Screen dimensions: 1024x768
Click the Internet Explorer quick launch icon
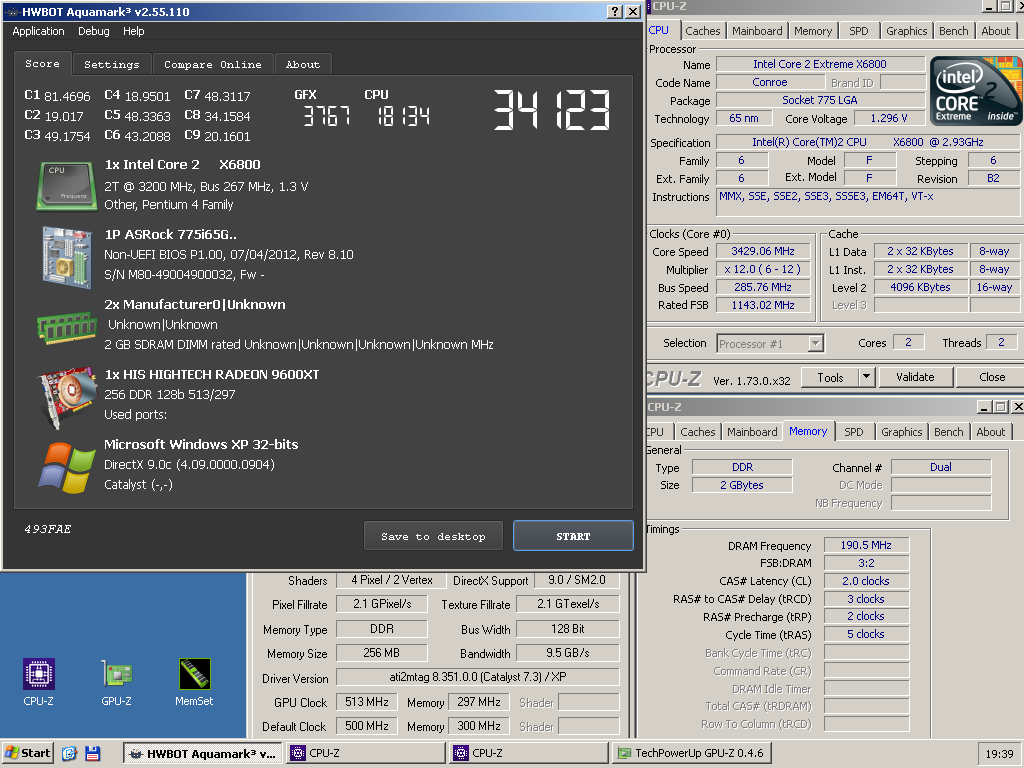coord(69,753)
